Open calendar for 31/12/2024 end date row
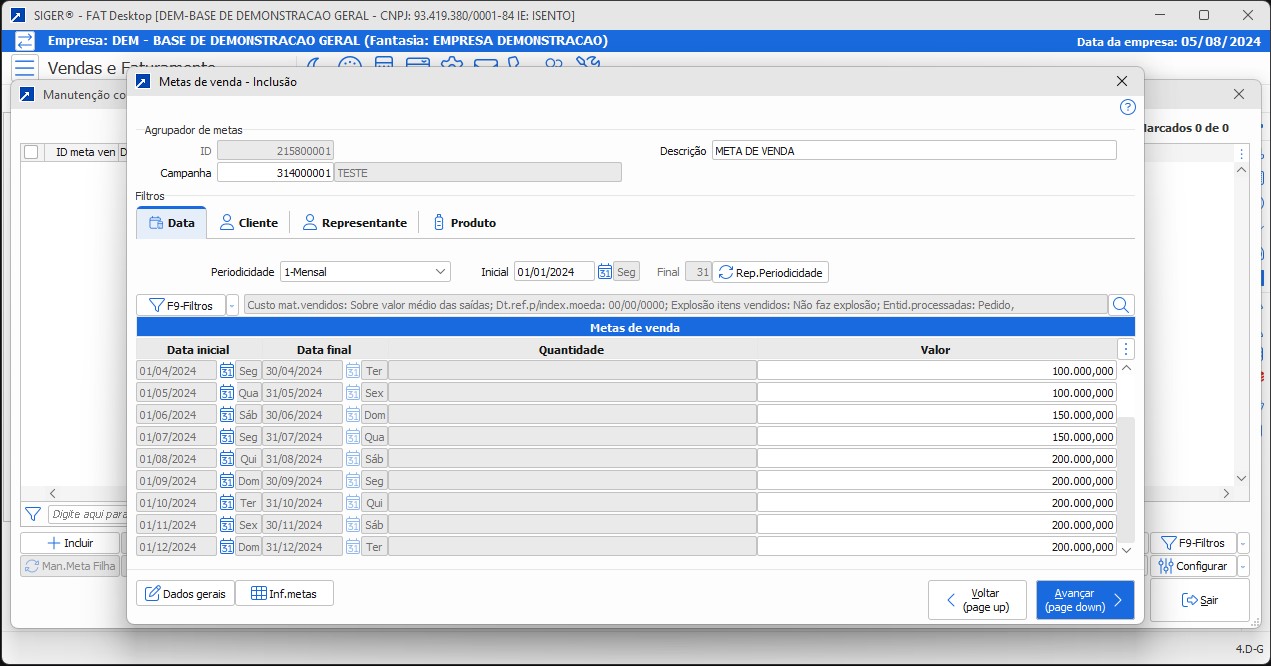This screenshot has width=1271, height=666. [x=352, y=547]
